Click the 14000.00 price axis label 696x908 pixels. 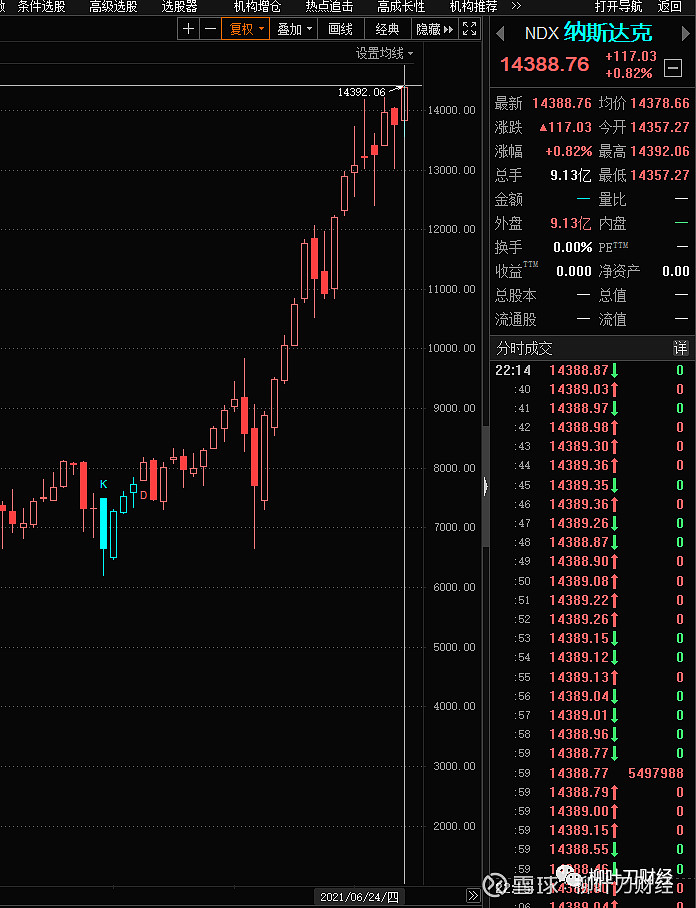[x=452, y=110]
